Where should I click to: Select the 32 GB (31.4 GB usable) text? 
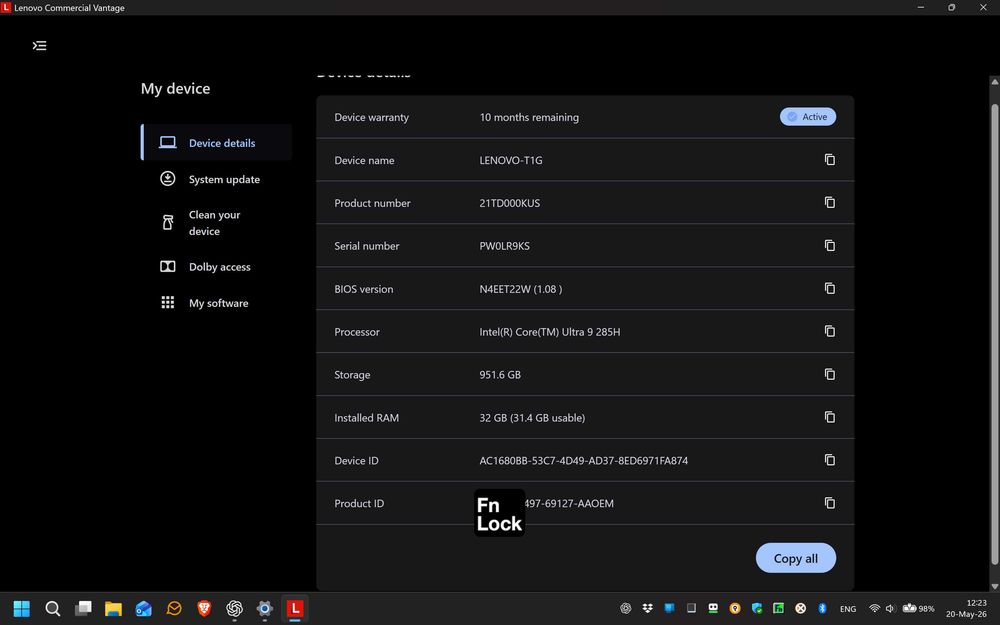[532, 418]
